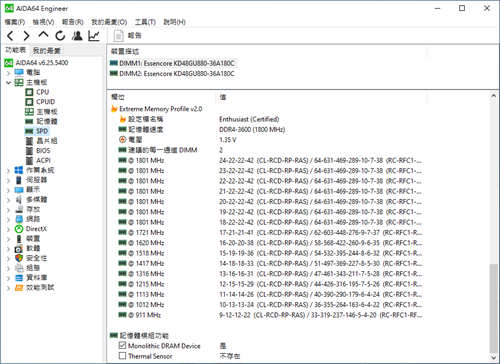Expand the 多媒體 node chevron
This screenshot has width=500, height=364.
coord(9,200)
